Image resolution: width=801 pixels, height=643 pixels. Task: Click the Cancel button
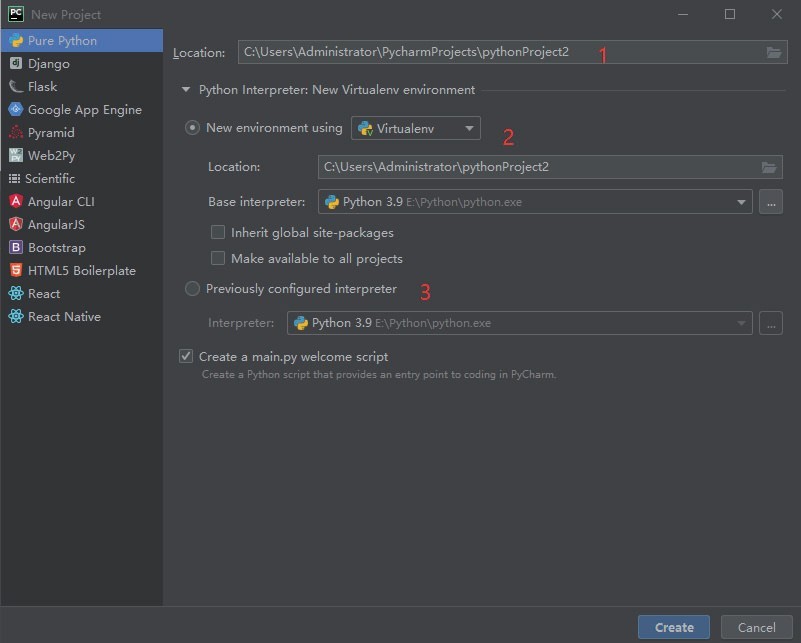pos(757,627)
